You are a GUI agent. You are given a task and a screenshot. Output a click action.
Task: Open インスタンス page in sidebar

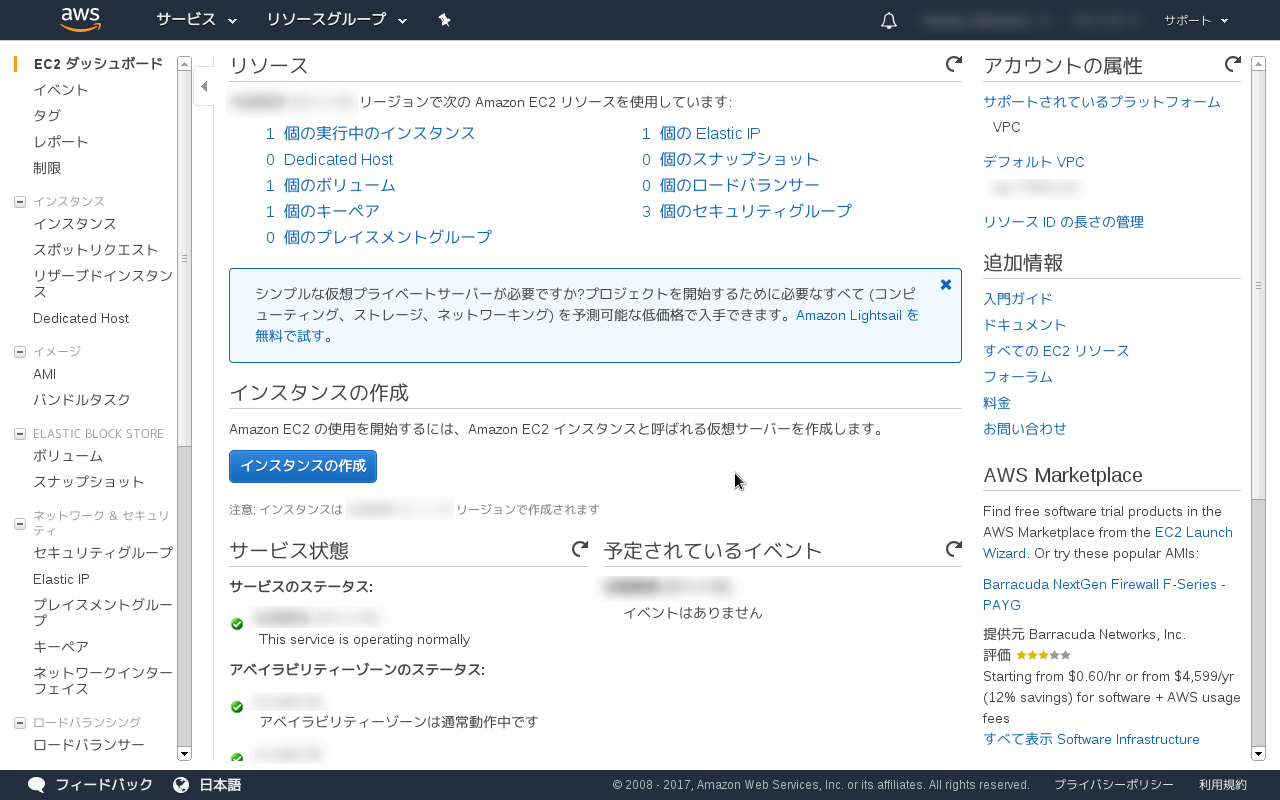coord(75,224)
